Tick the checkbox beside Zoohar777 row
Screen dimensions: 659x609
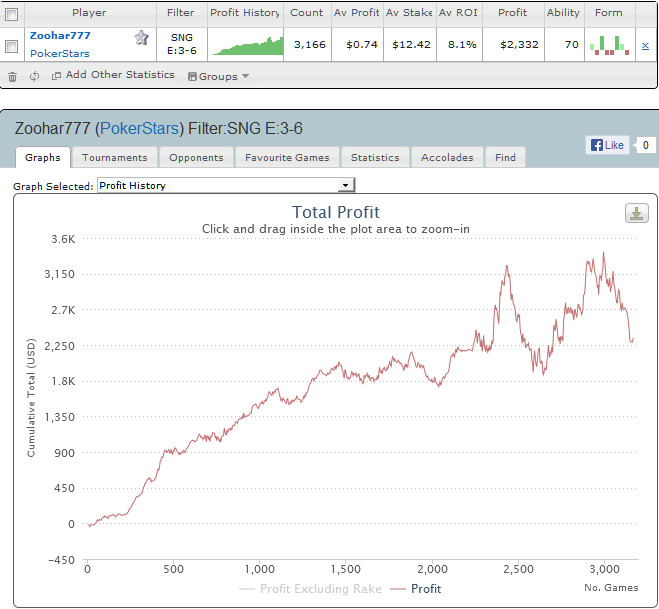point(11,45)
